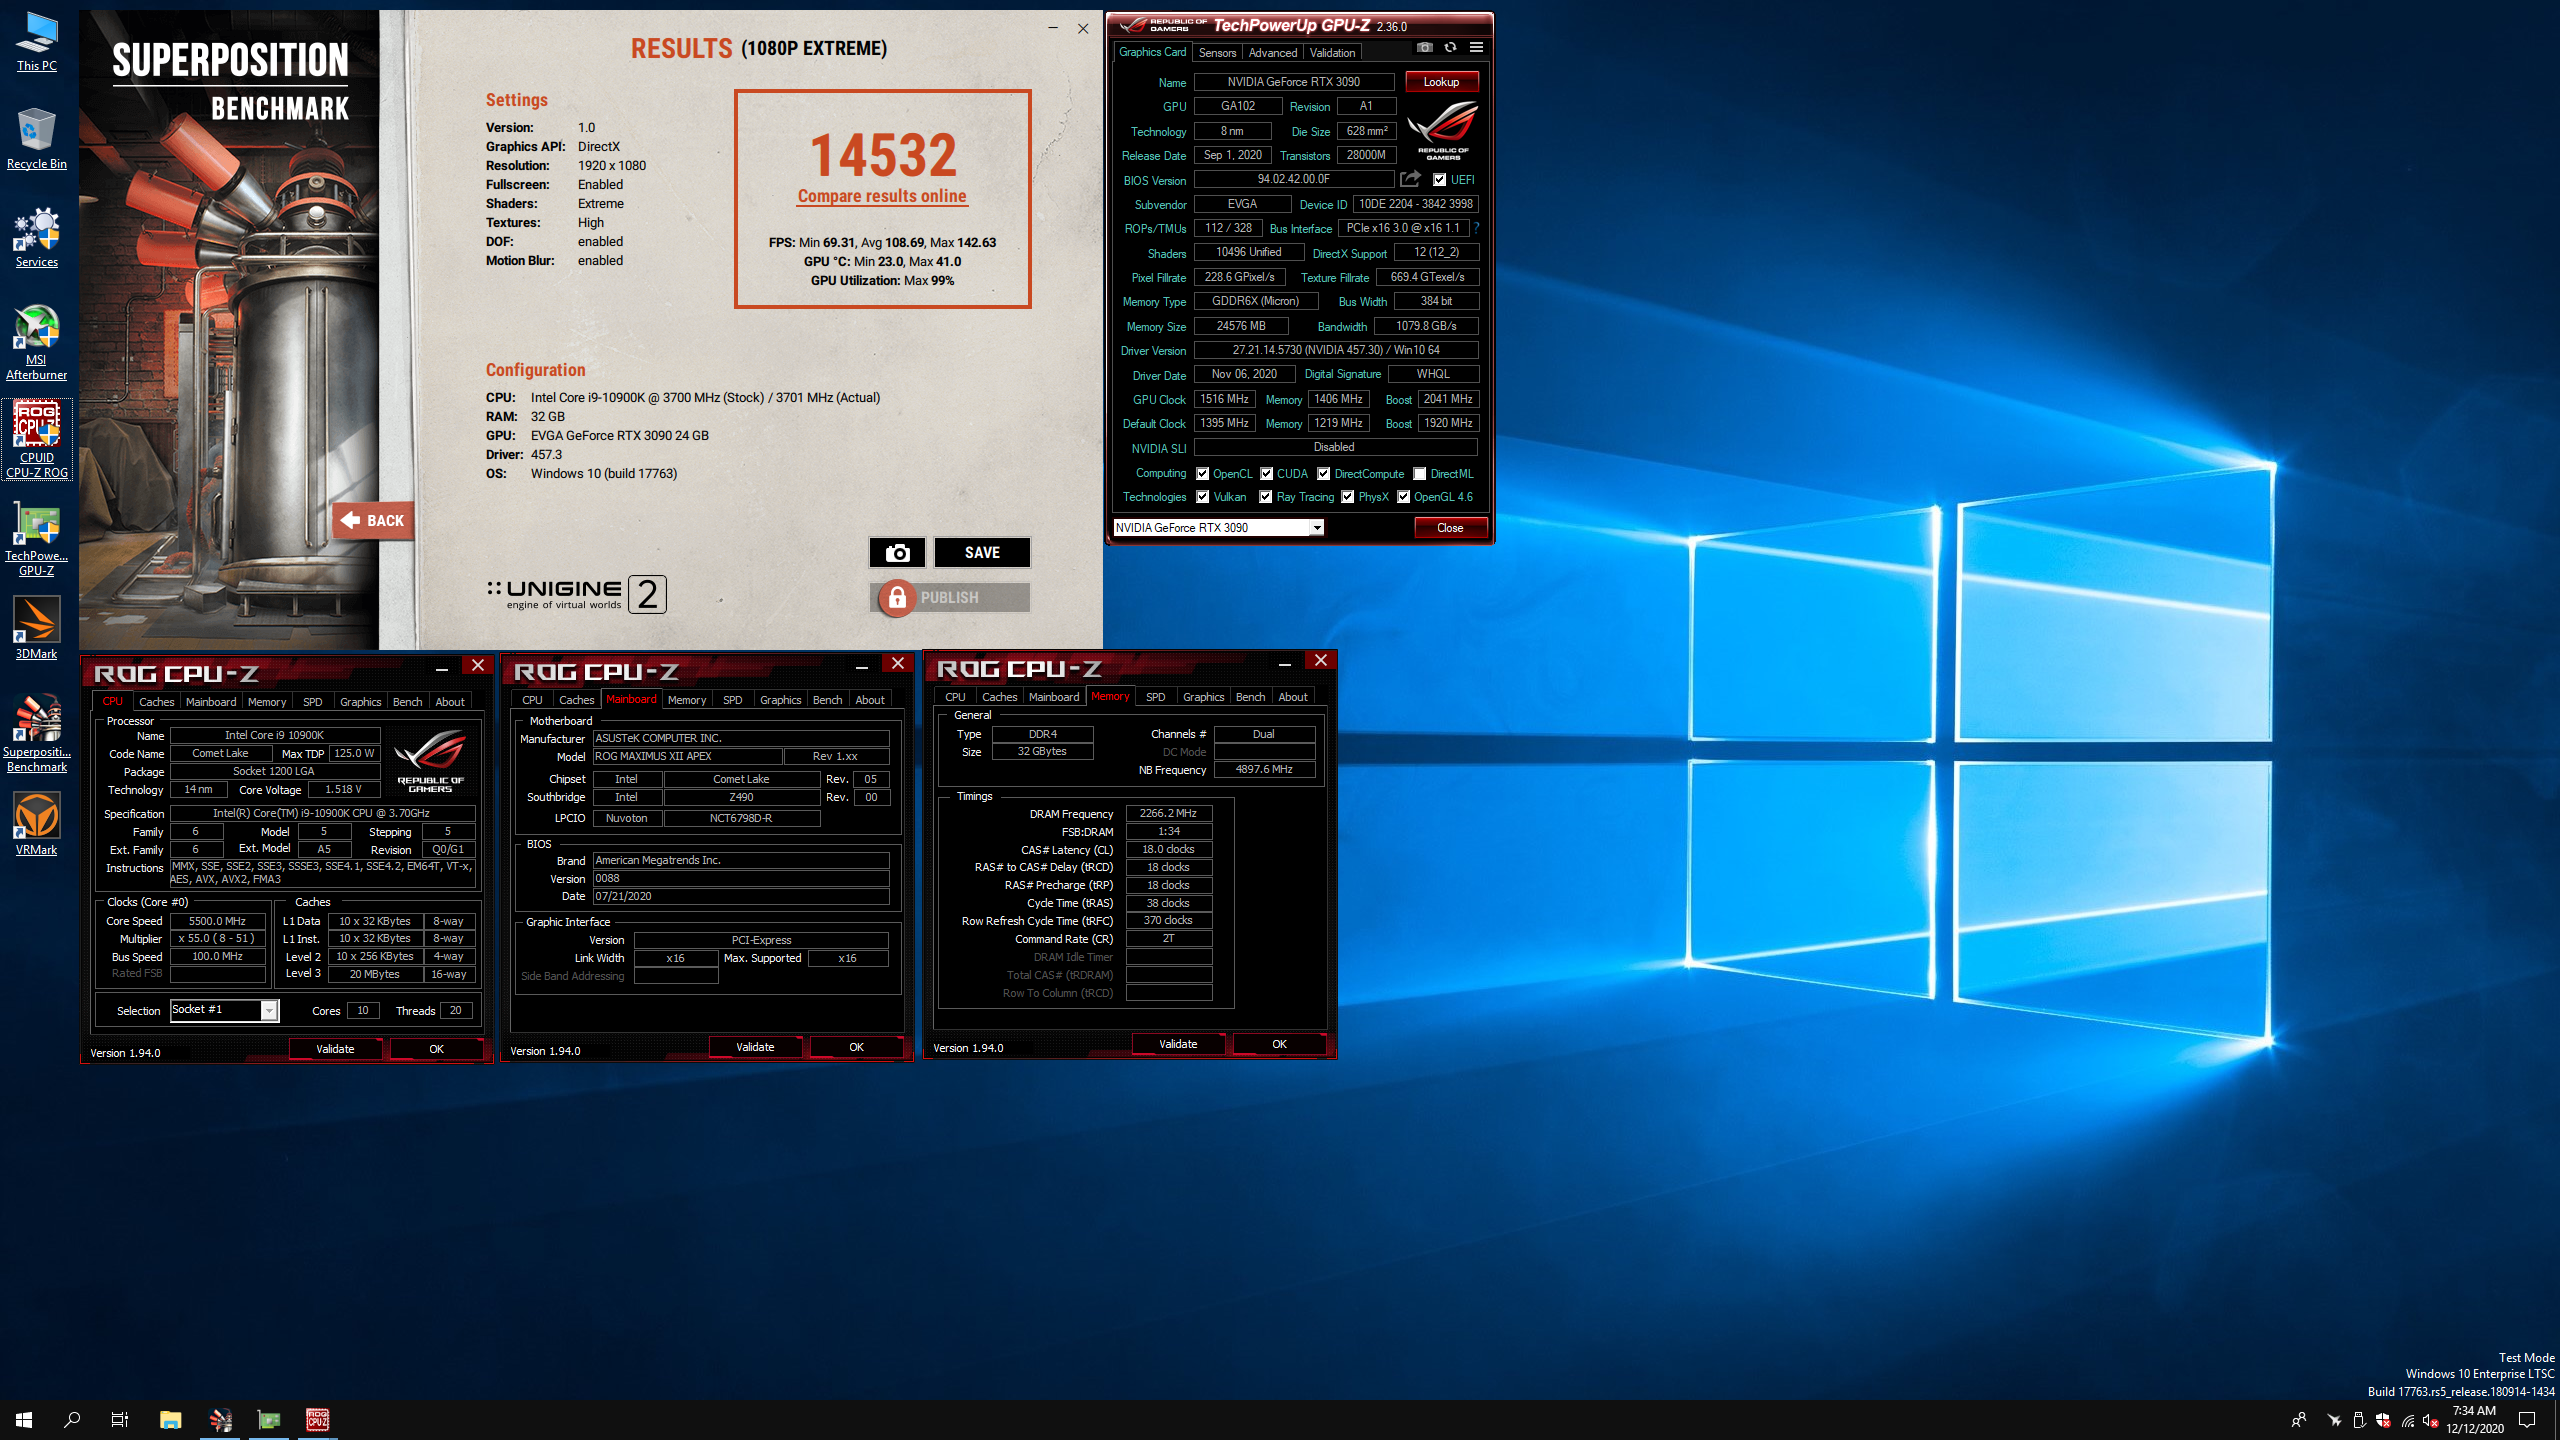Open the VRMark desktop shortcut
The image size is (2560, 1440).
(x=37, y=824)
